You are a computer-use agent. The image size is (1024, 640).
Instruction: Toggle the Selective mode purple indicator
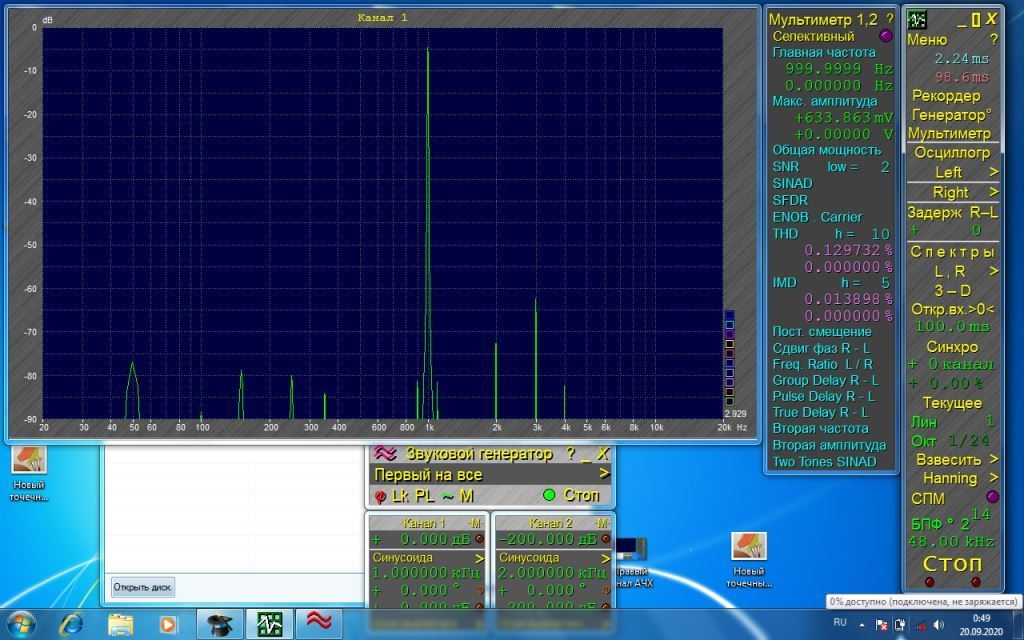(884, 36)
